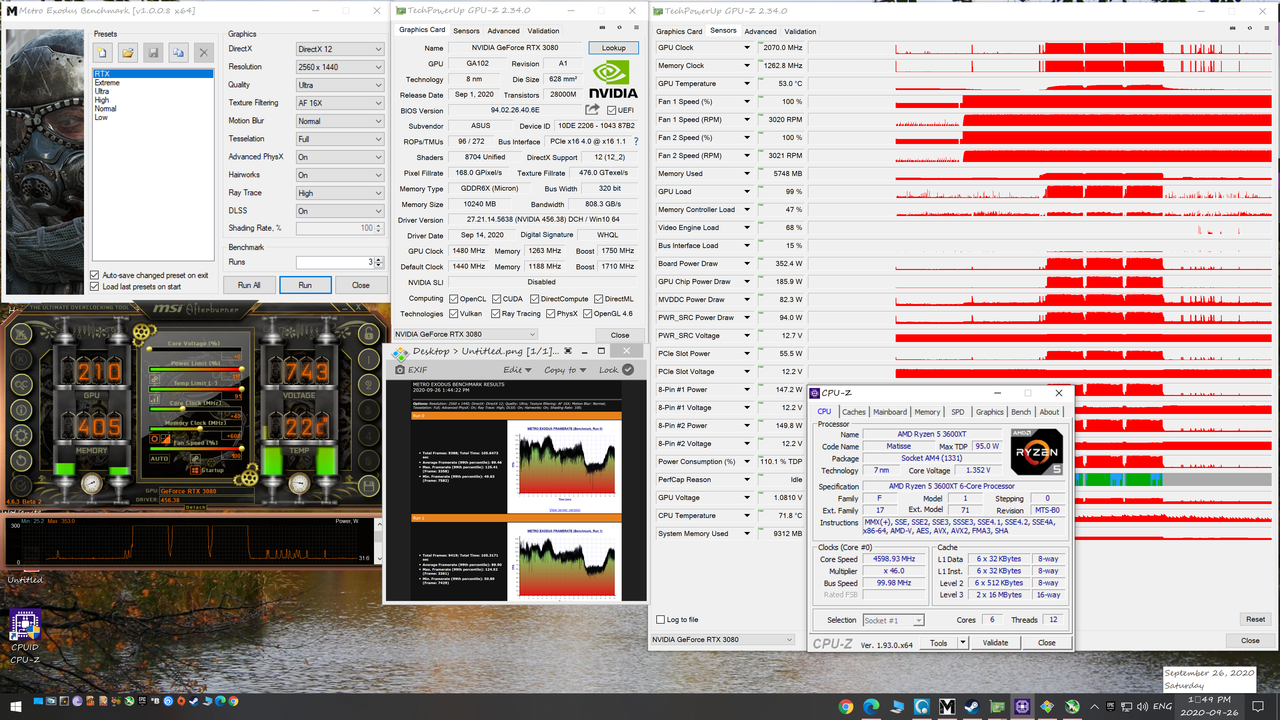The image size is (1280, 720).
Task: Open the CPU-Z Tools dropdown arrow
Action: 962,643
